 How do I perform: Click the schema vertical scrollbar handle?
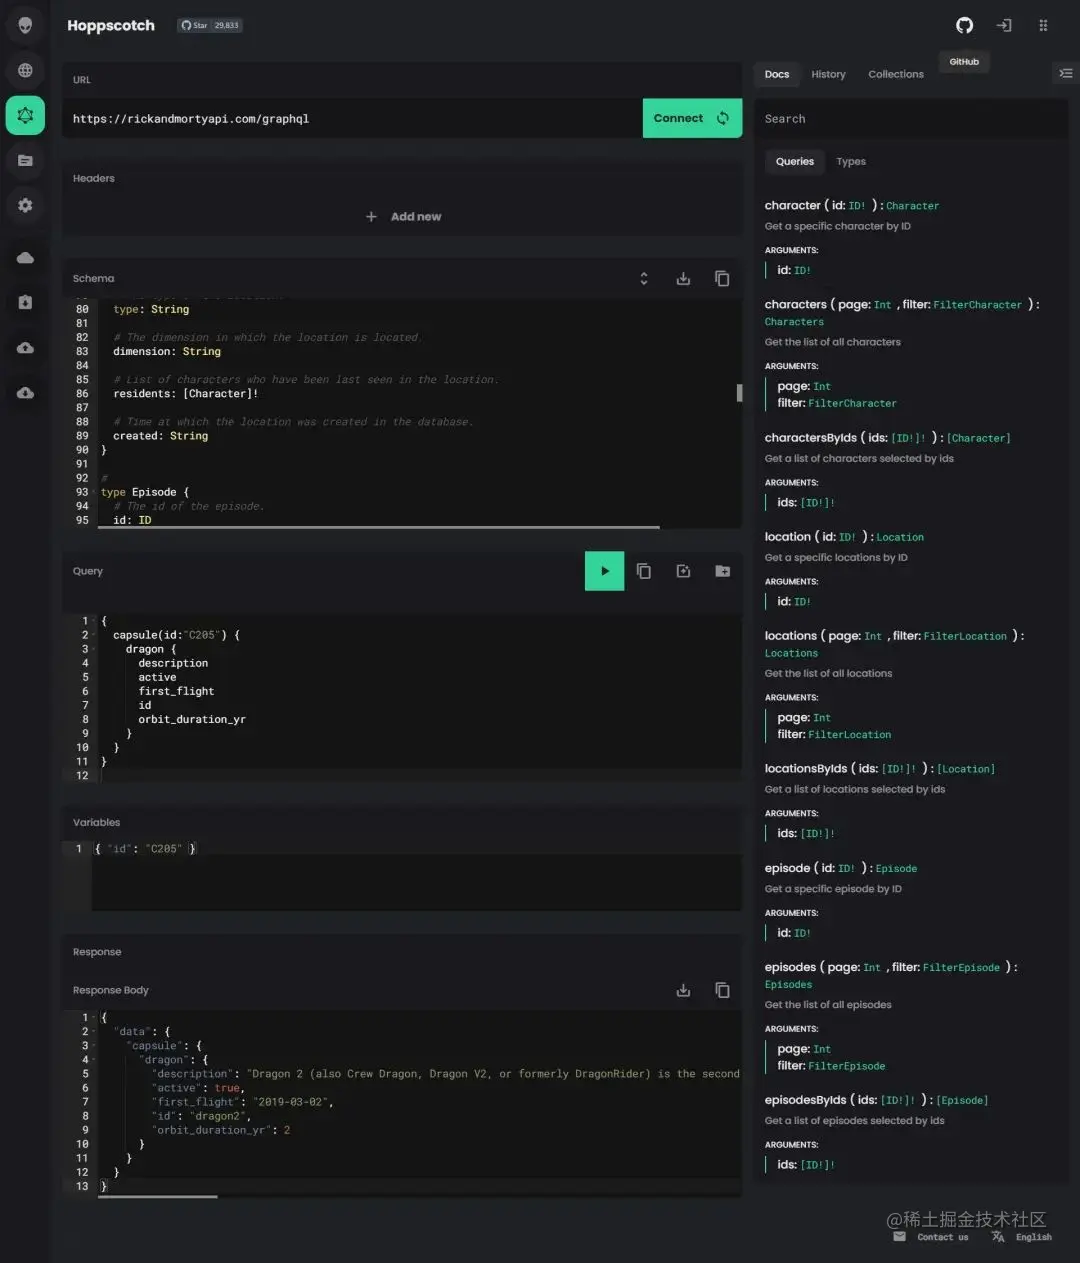(740, 392)
